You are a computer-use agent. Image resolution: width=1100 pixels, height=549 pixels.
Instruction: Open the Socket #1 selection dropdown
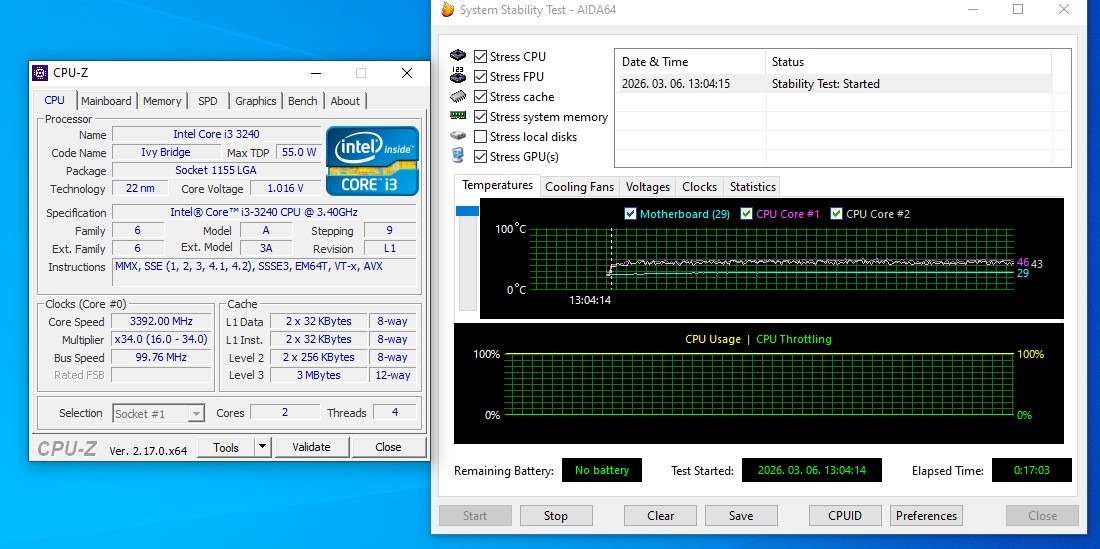[x=159, y=413]
